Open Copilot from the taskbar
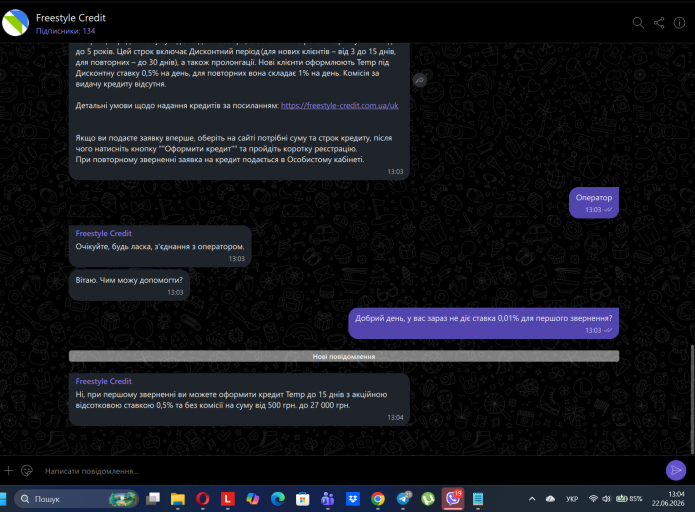 pos(253,499)
